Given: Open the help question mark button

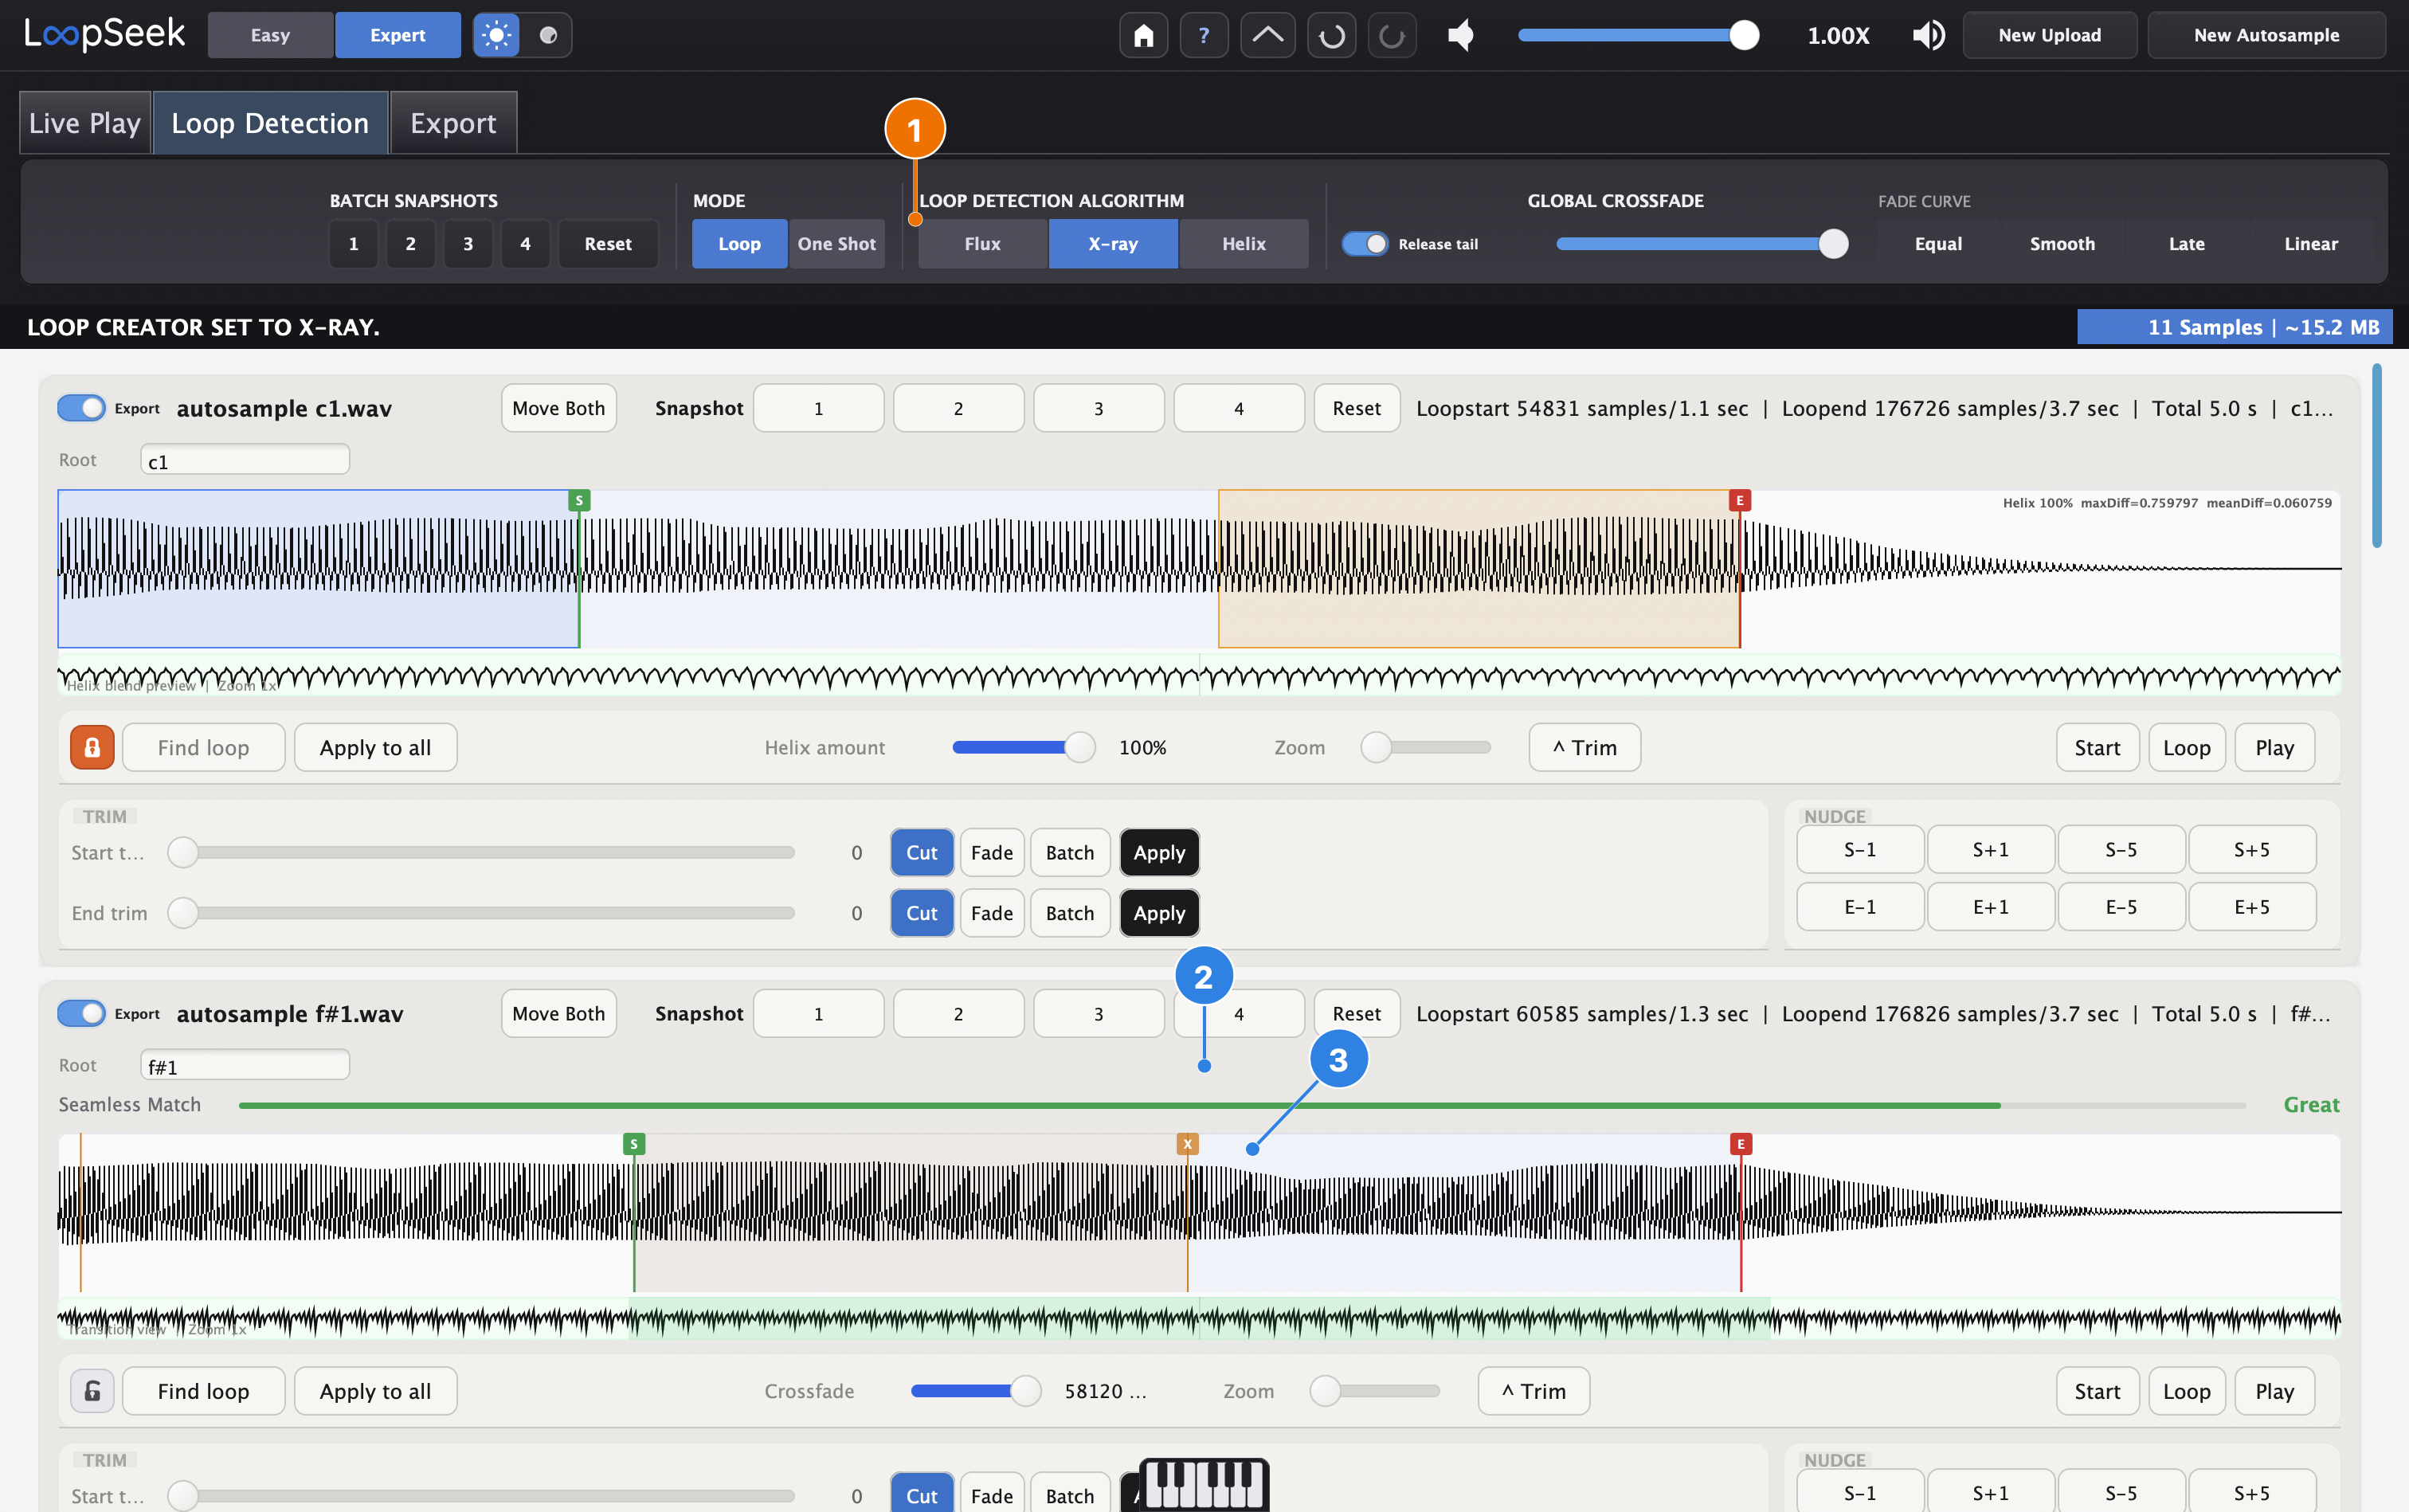Looking at the screenshot, I should (1204, 35).
